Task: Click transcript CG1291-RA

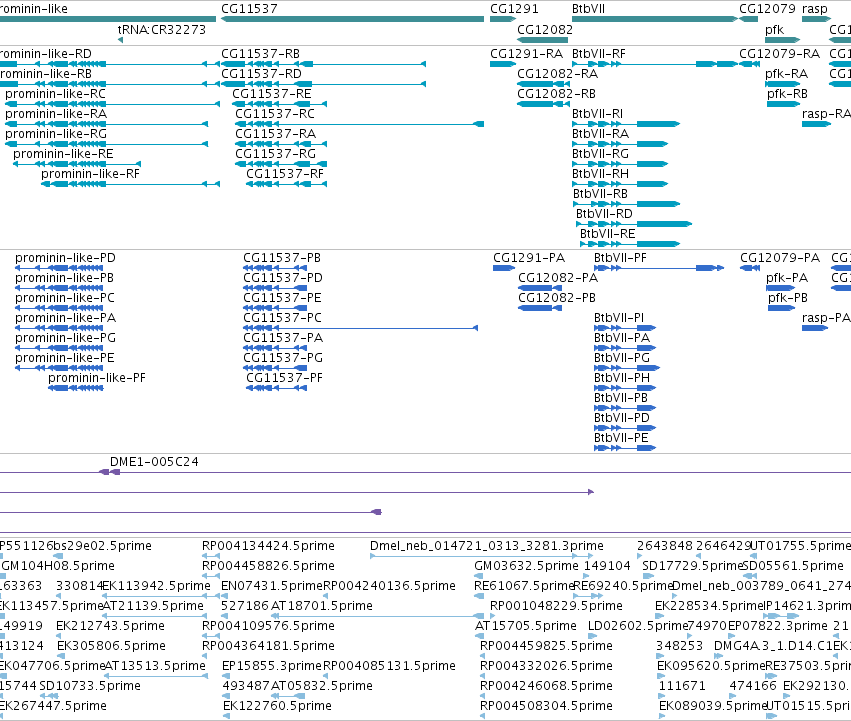Action: pyautogui.click(x=526, y=54)
